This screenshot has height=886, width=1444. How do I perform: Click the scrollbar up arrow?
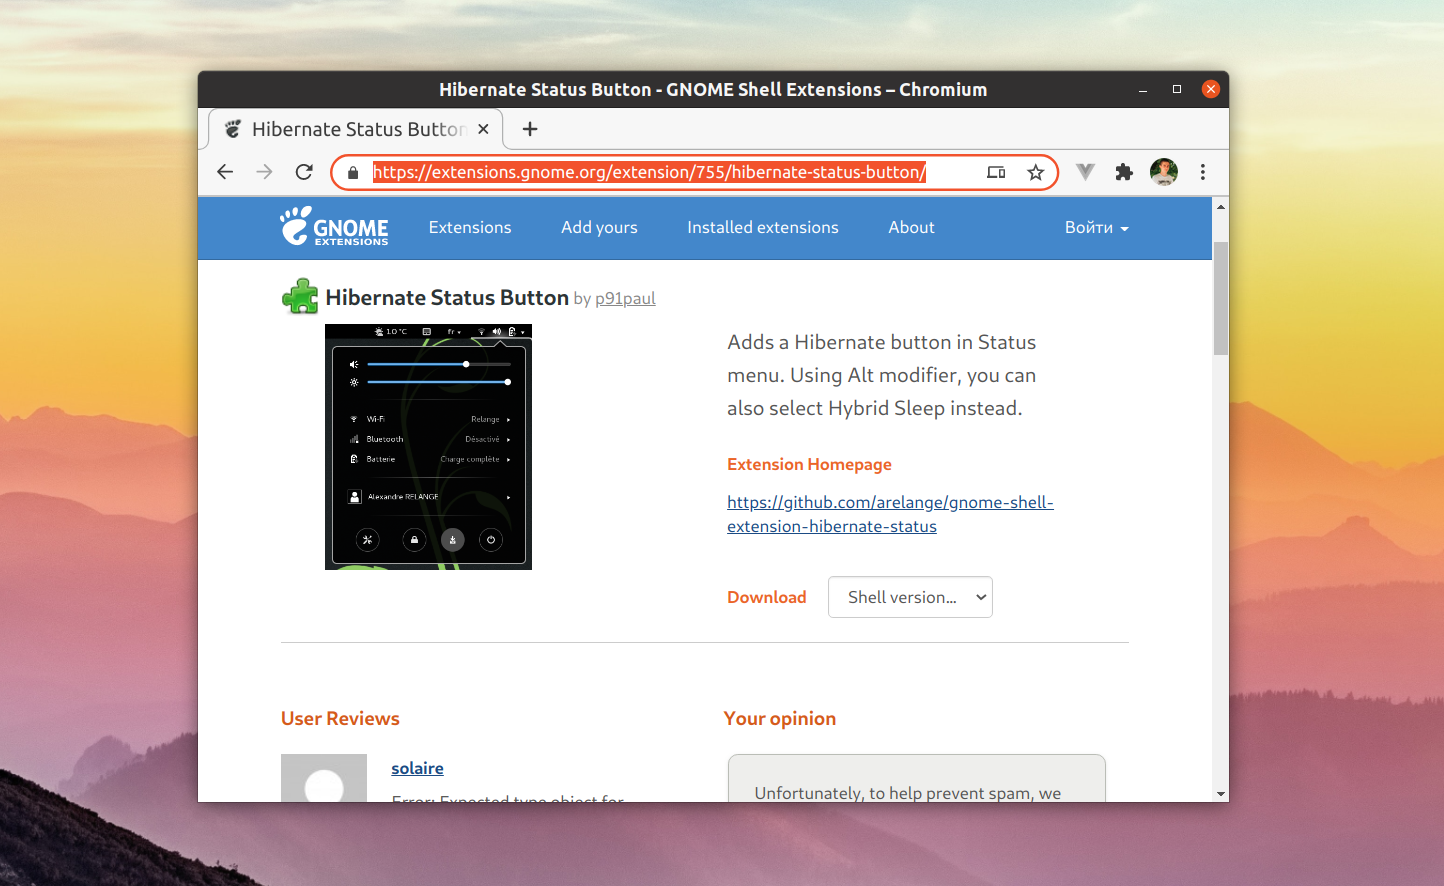tap(1221, 206)
